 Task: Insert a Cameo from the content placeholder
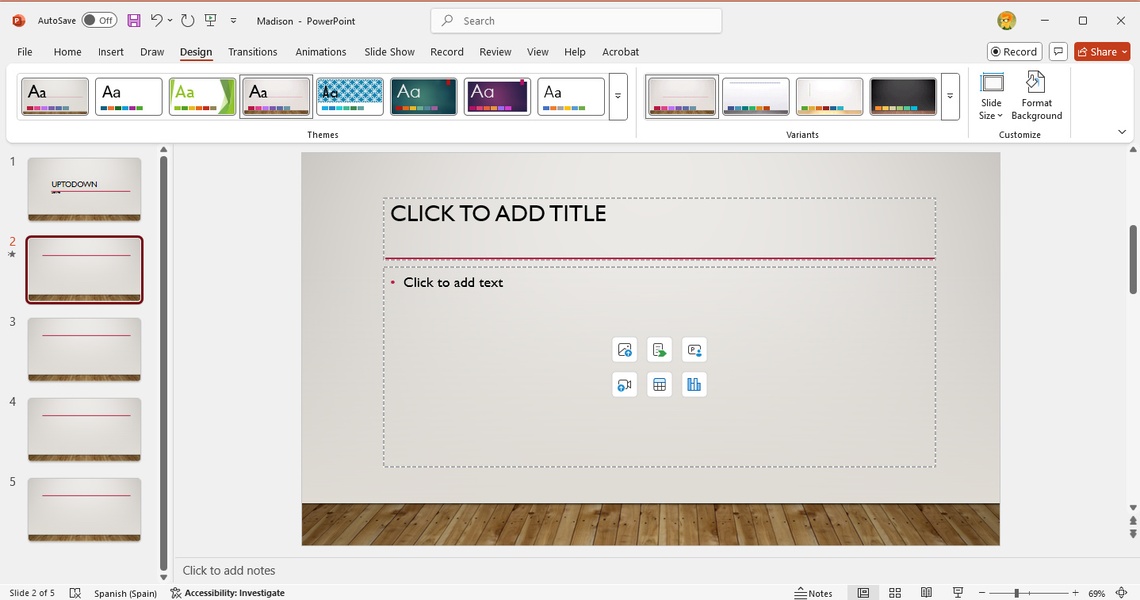[x=694, y=349]
